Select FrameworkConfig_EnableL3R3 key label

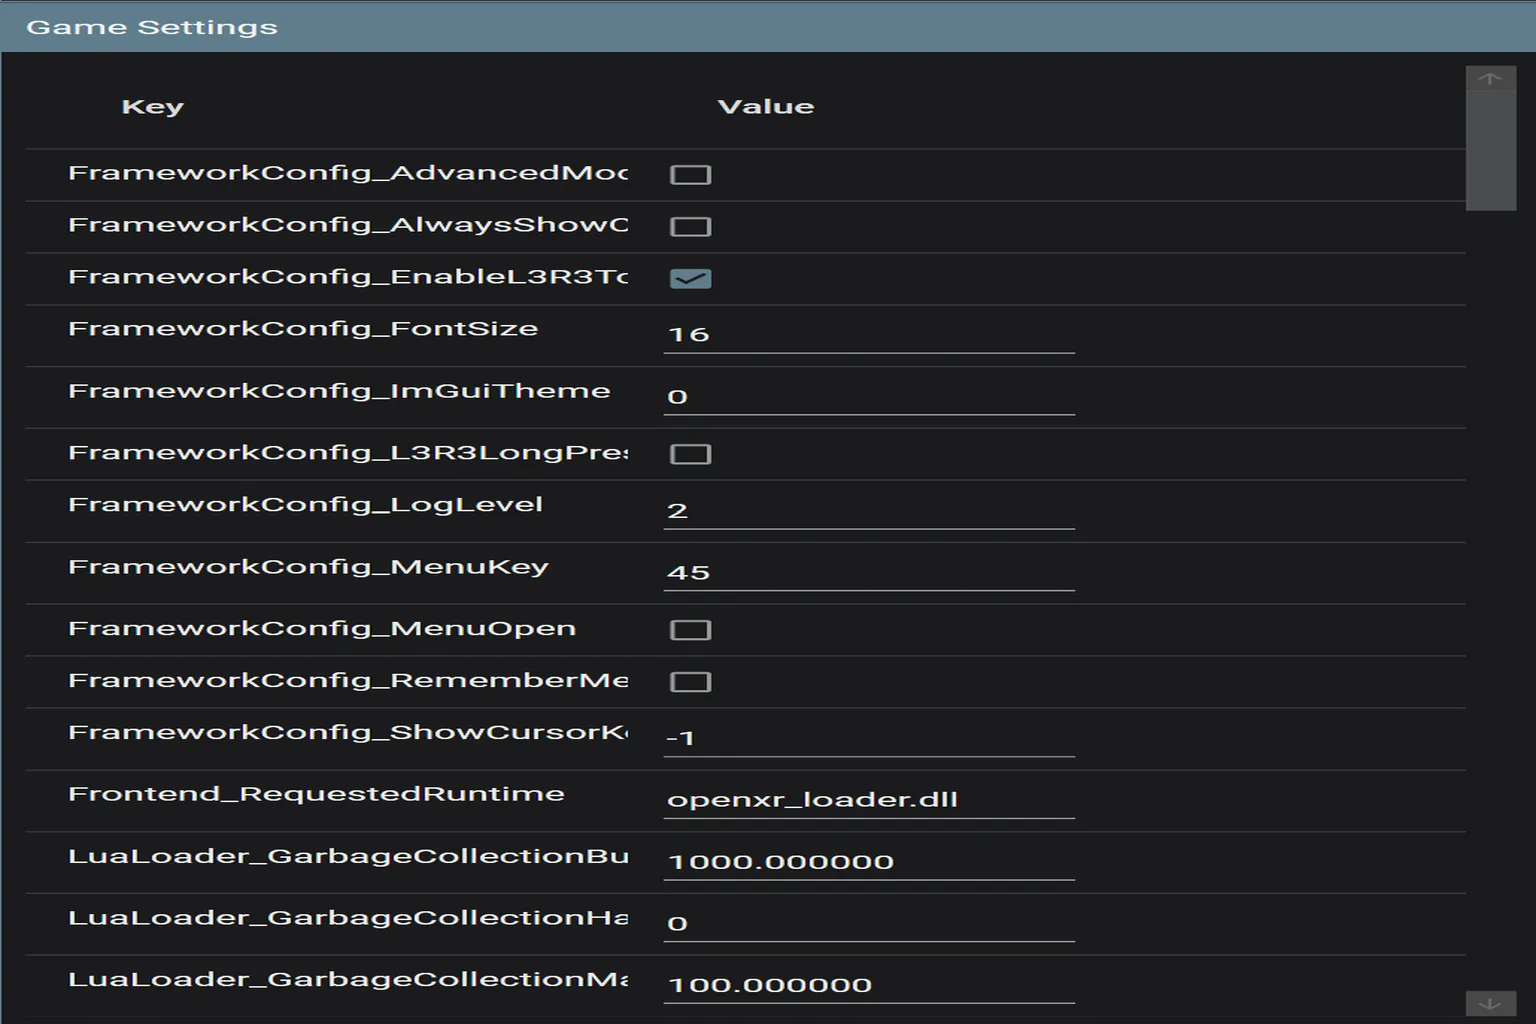(x=348, y=277)
